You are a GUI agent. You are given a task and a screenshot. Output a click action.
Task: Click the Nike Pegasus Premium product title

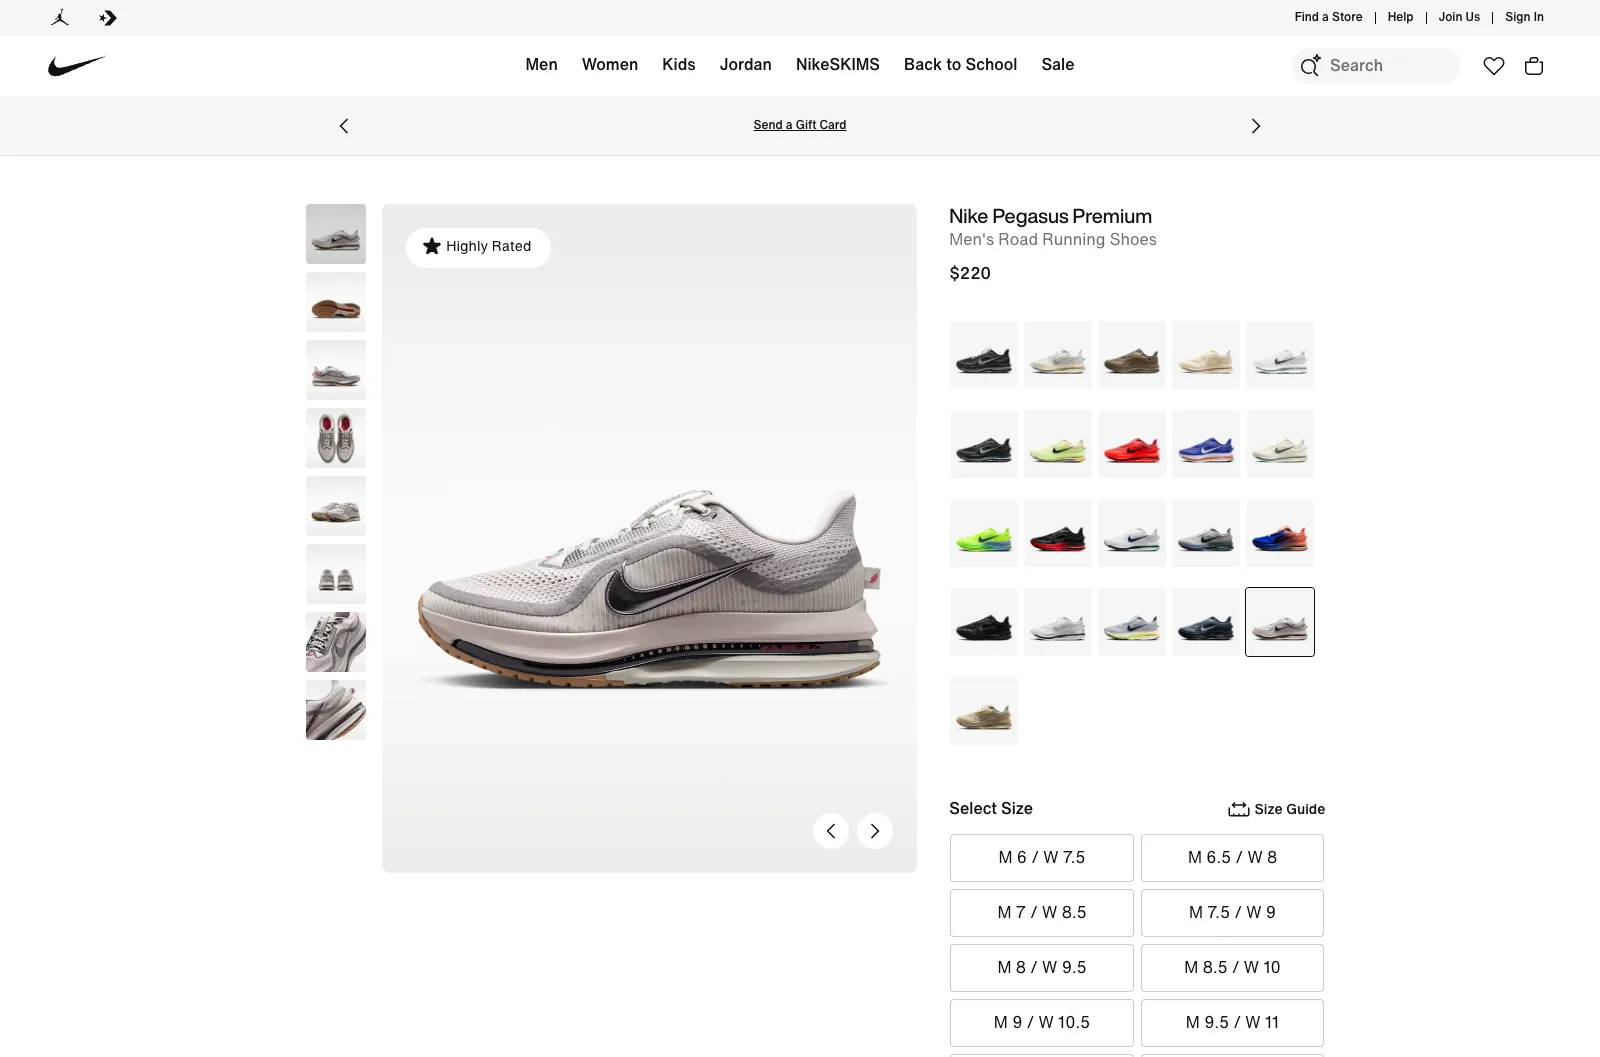1050,217
